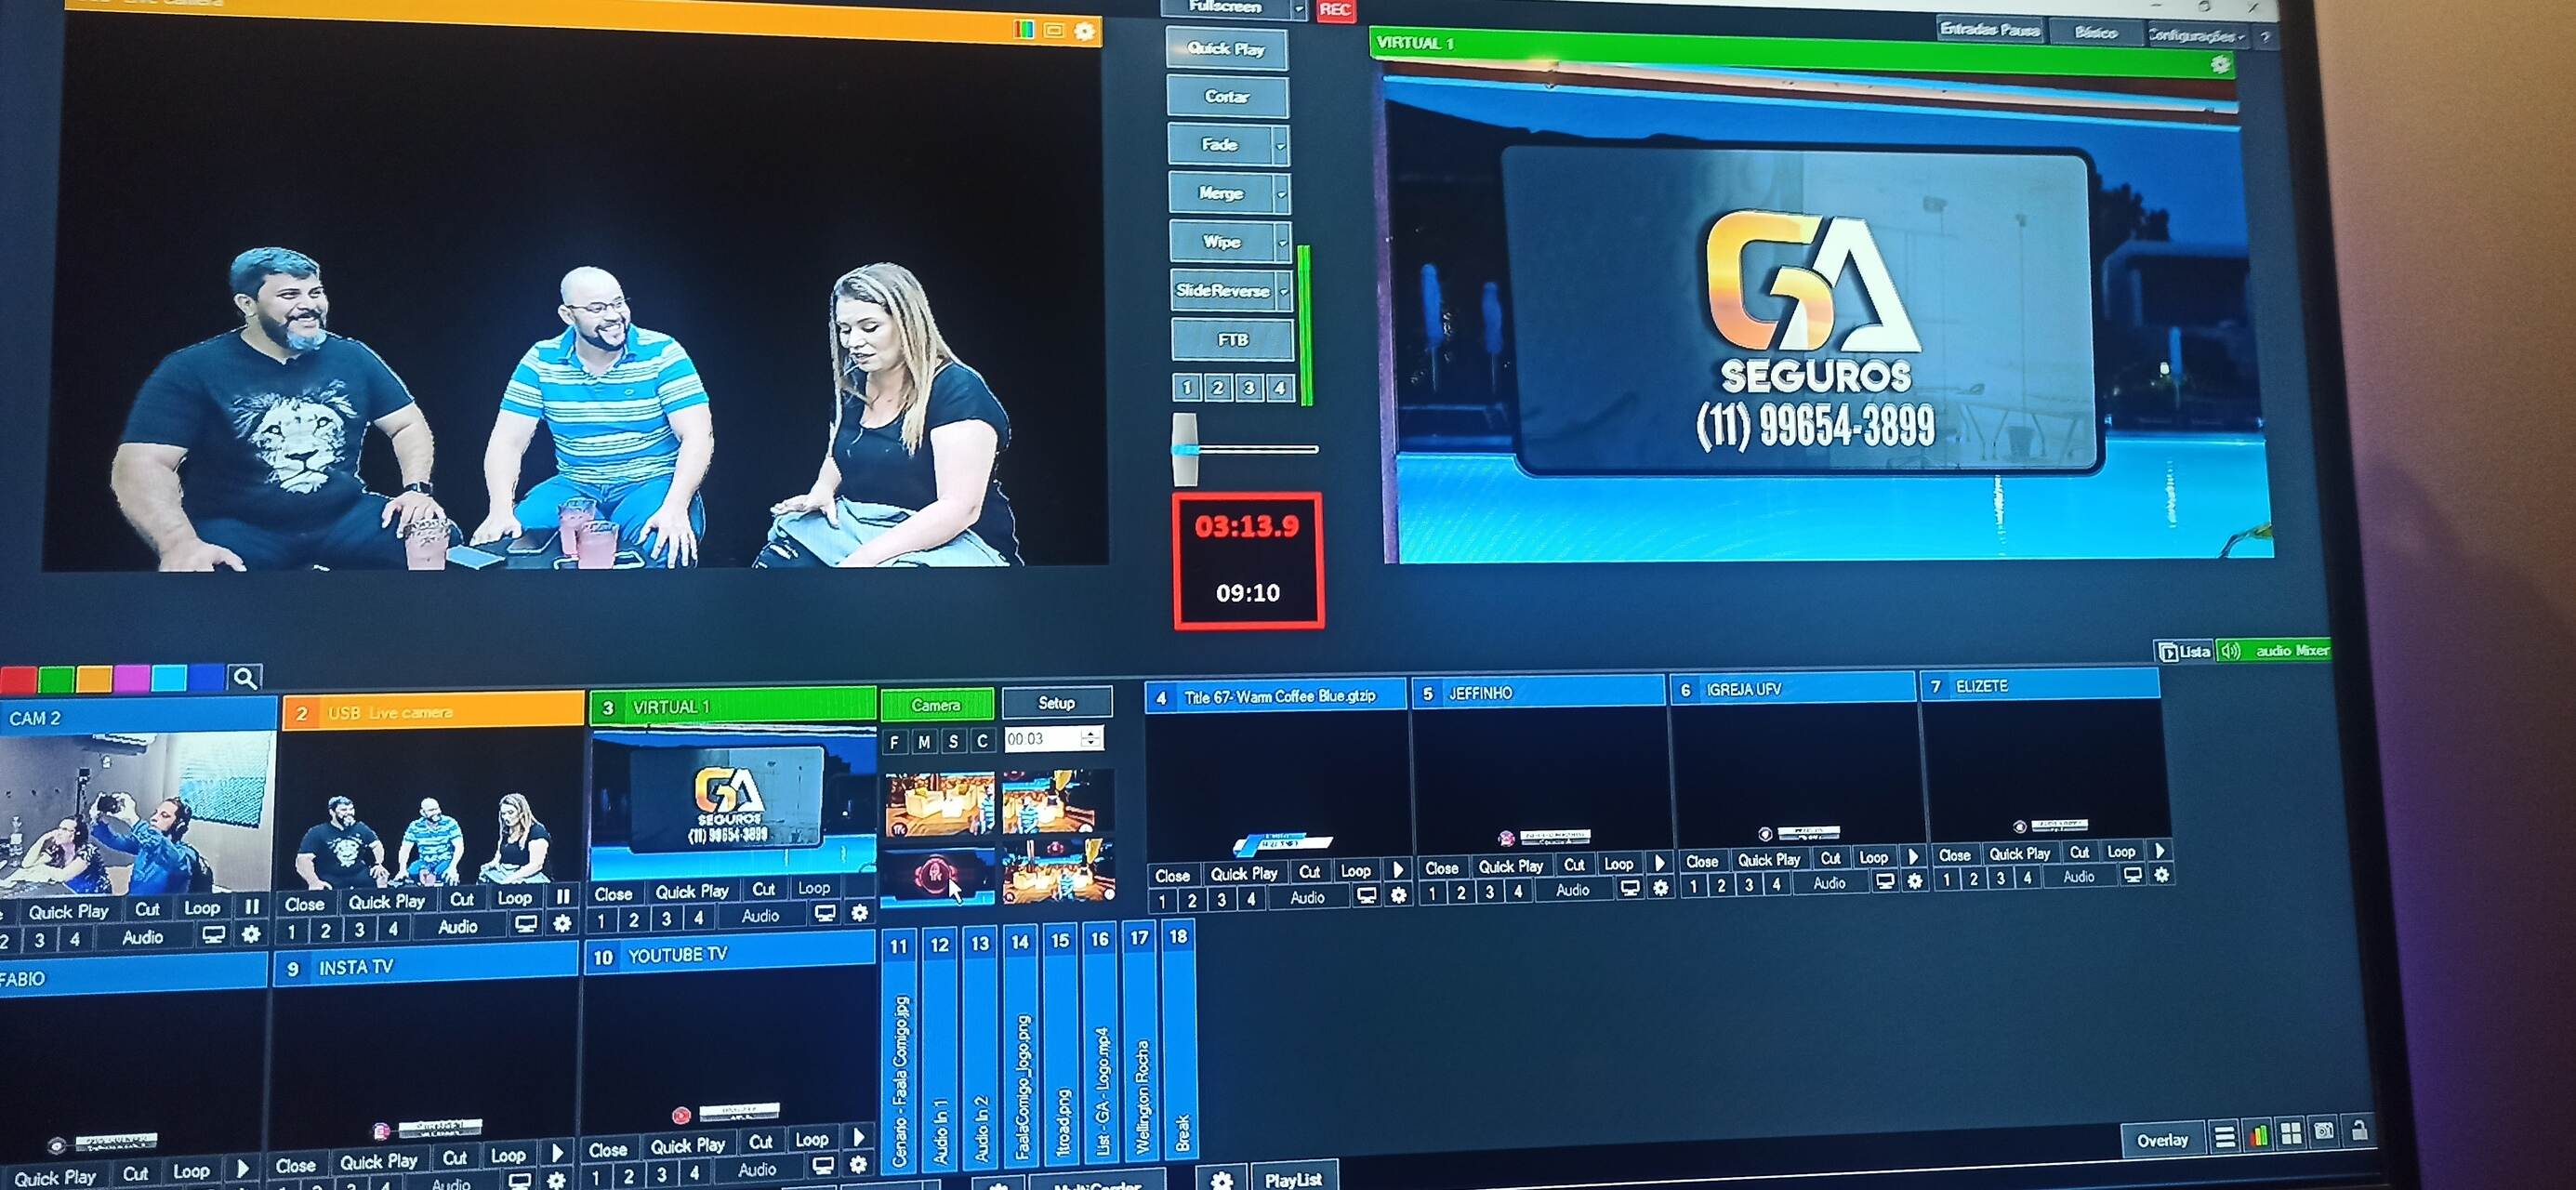
Task: Click the top Quick Play transition button
Action: tap(1226, 48)
